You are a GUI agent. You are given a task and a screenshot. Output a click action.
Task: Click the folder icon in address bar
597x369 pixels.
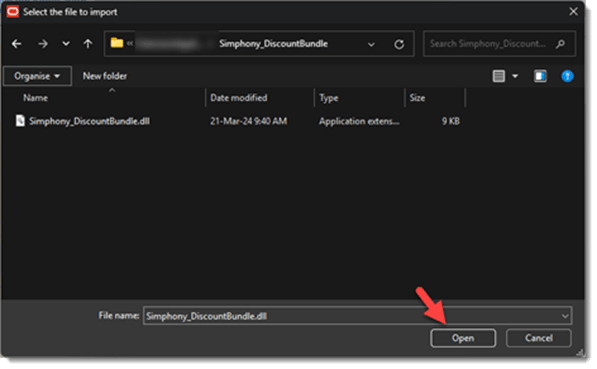[x=117, y=43]
